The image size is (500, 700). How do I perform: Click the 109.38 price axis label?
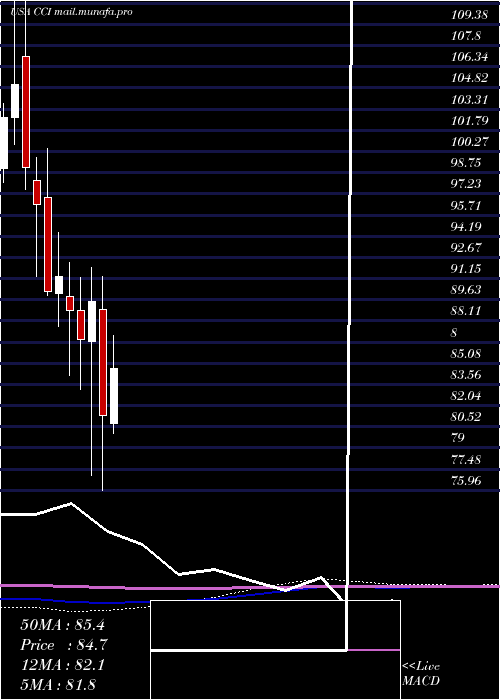(x=469, y=15)
